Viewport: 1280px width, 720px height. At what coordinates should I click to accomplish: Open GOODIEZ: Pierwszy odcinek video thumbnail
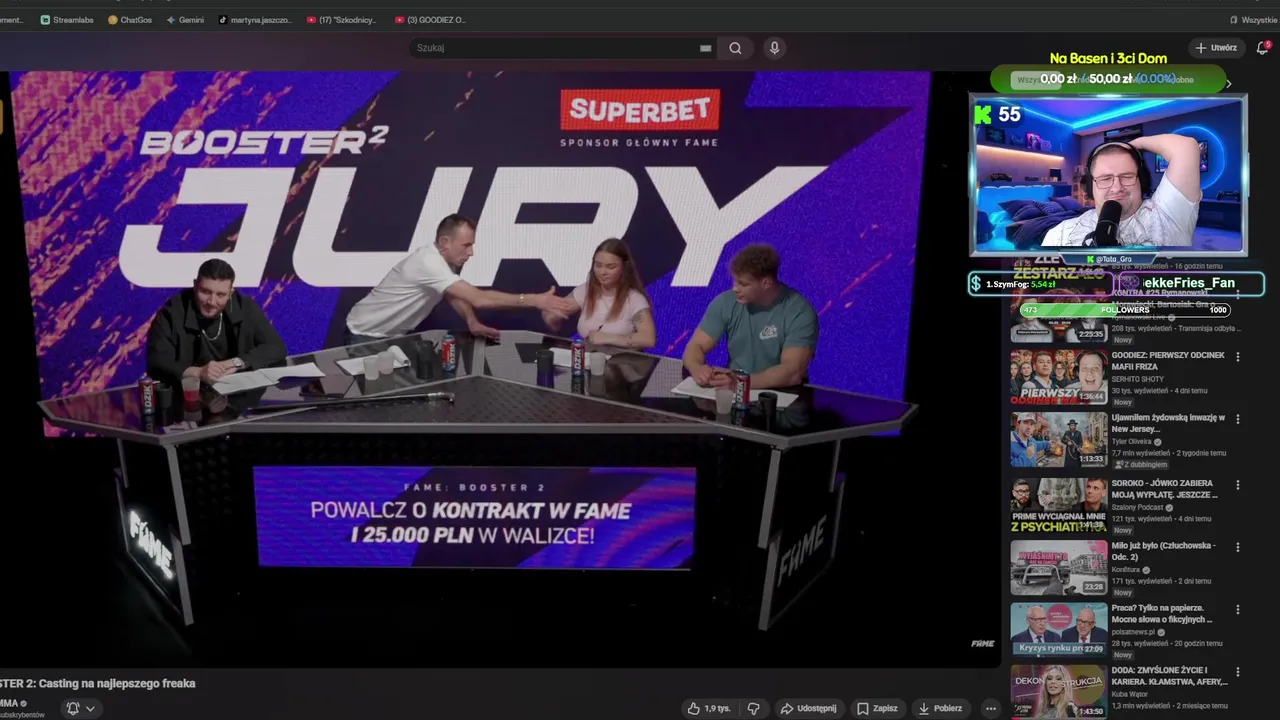click(x=1058, y=377)
